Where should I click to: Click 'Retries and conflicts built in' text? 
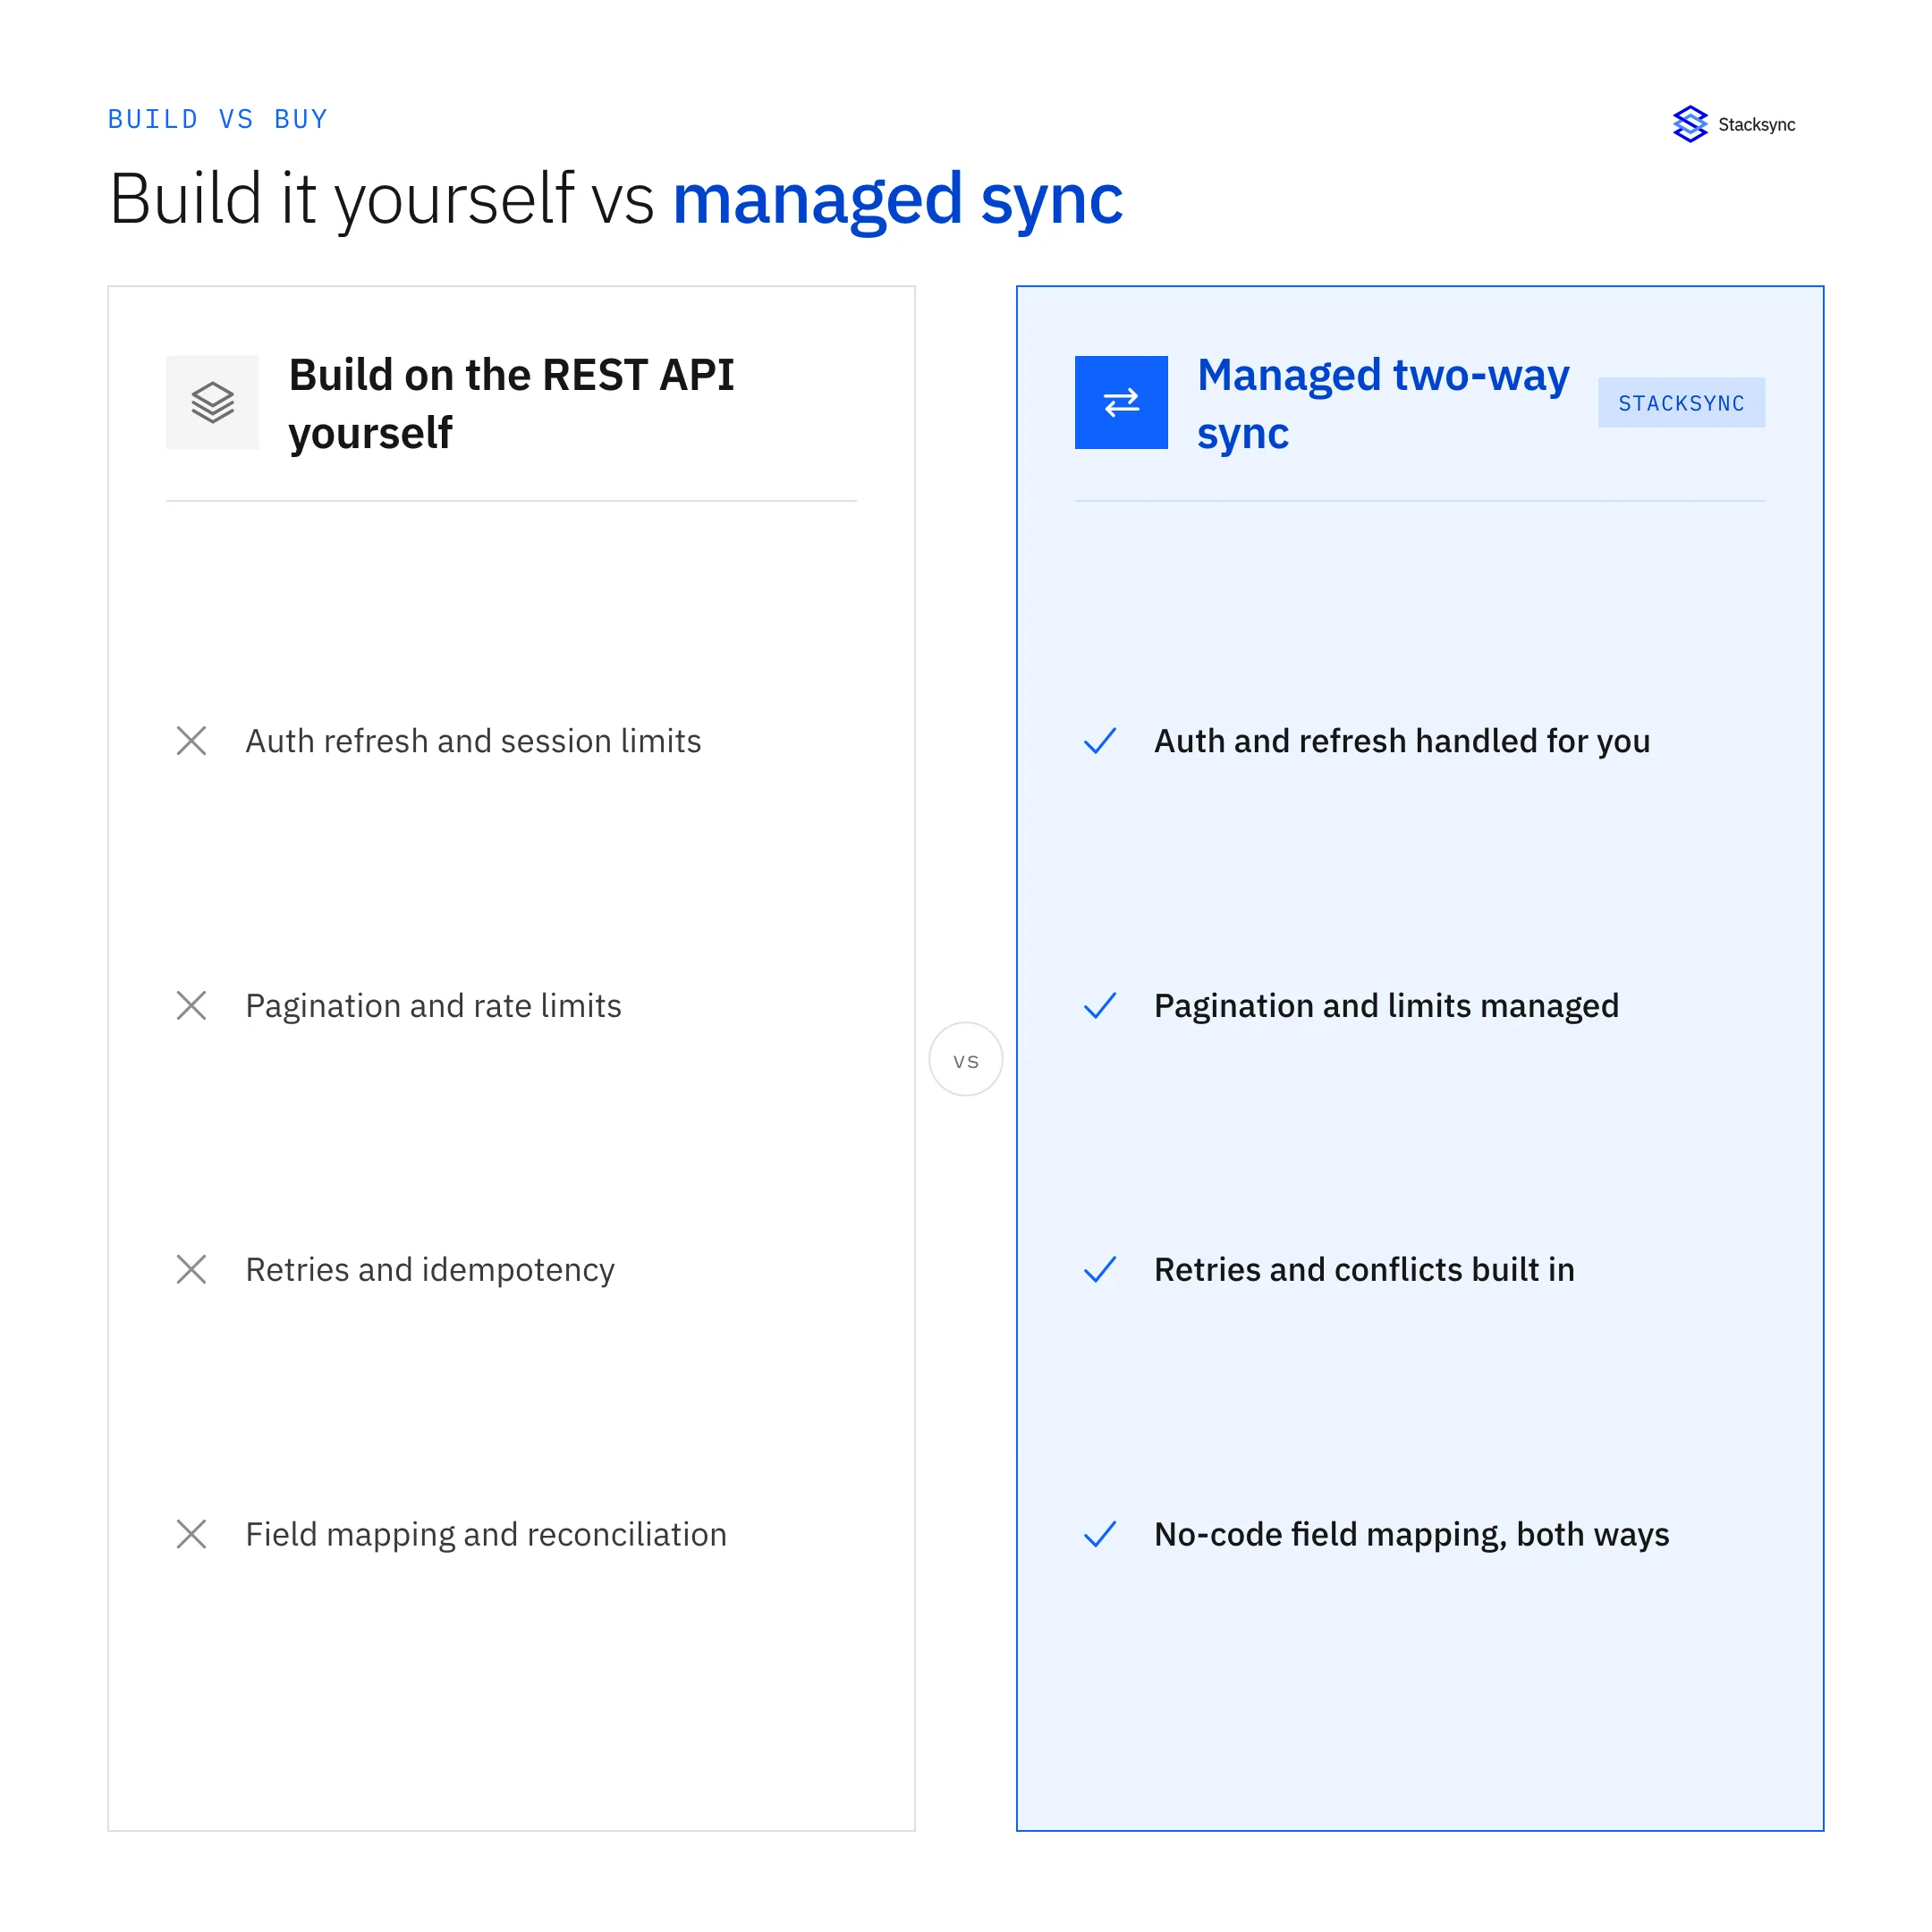[x=1364, y=1270]
